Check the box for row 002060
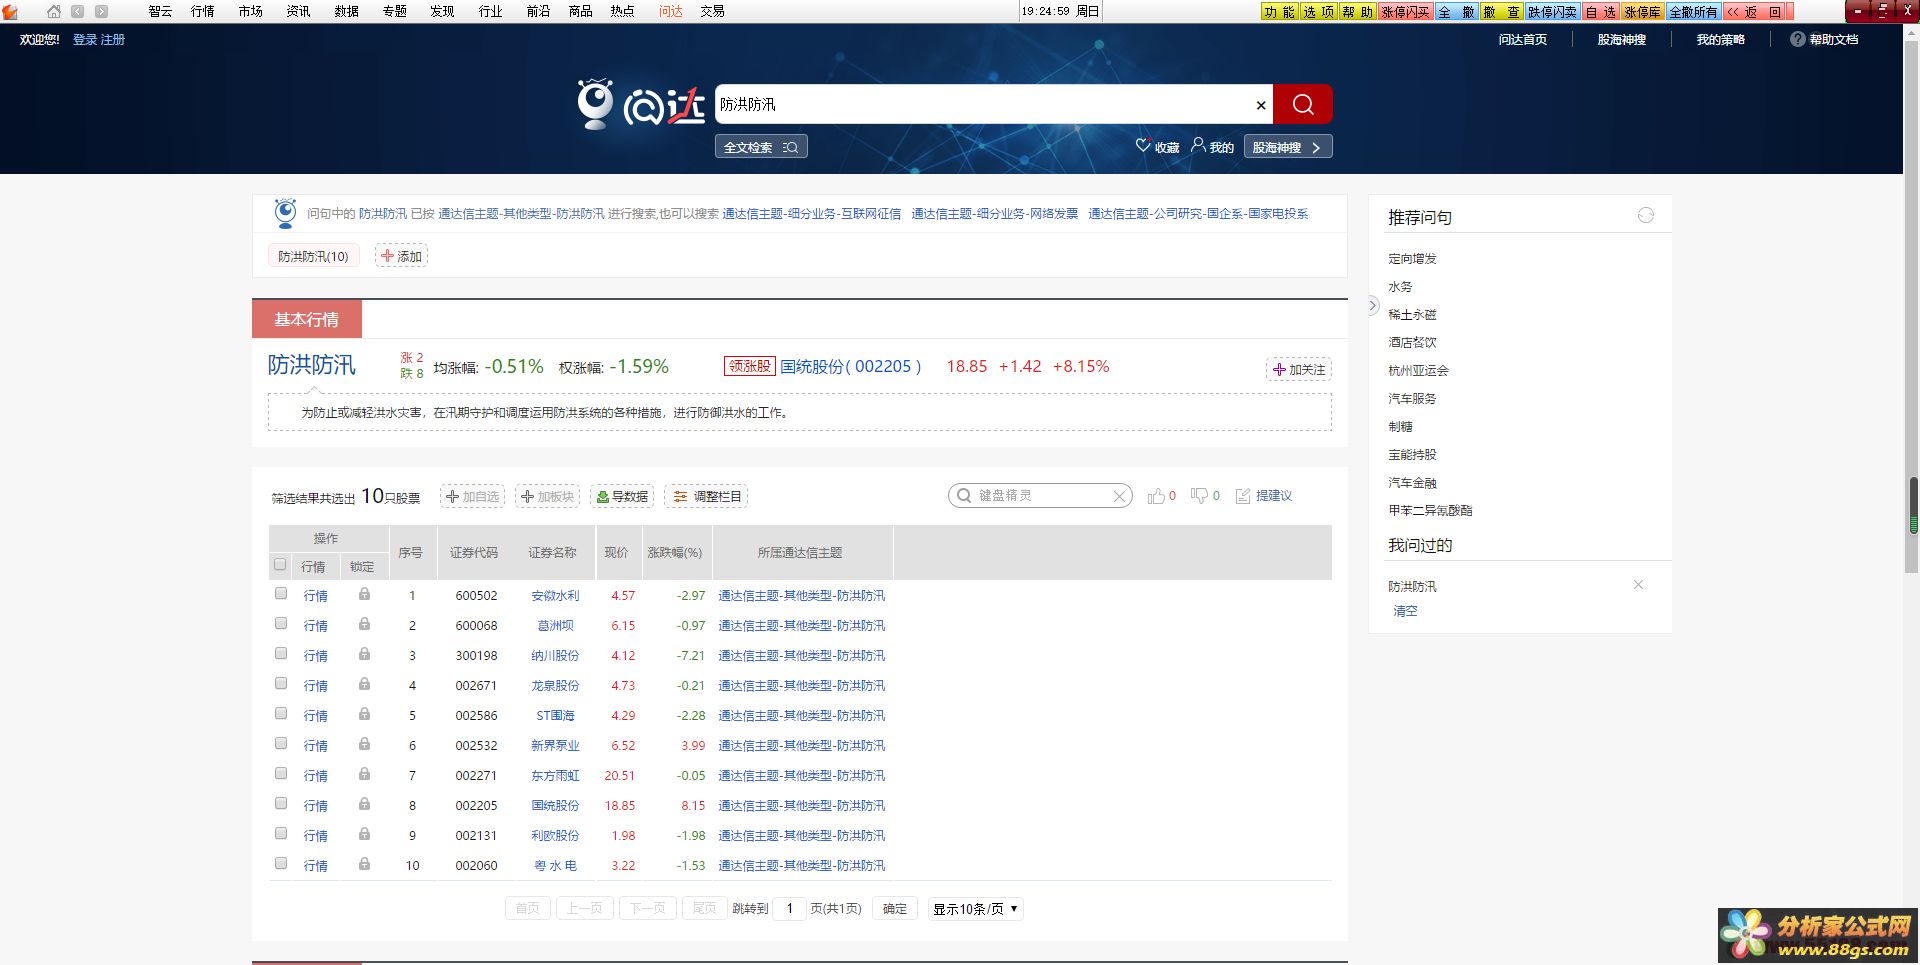Viewport: 1920px width, 965px height. coord(281,863)
